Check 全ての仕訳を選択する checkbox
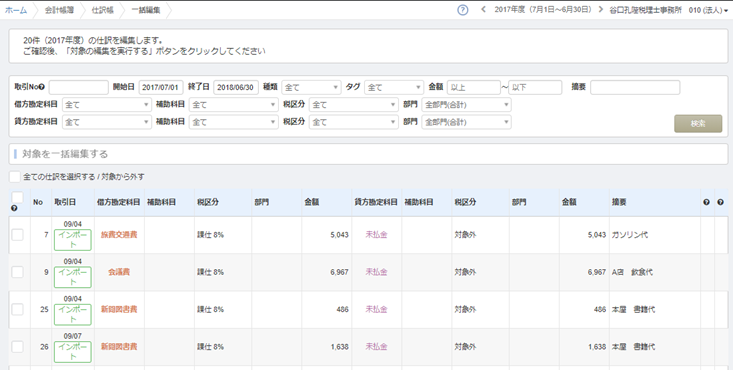Image resolution: width=733 pixels, height=370 pixels. (x=15, y=176)
